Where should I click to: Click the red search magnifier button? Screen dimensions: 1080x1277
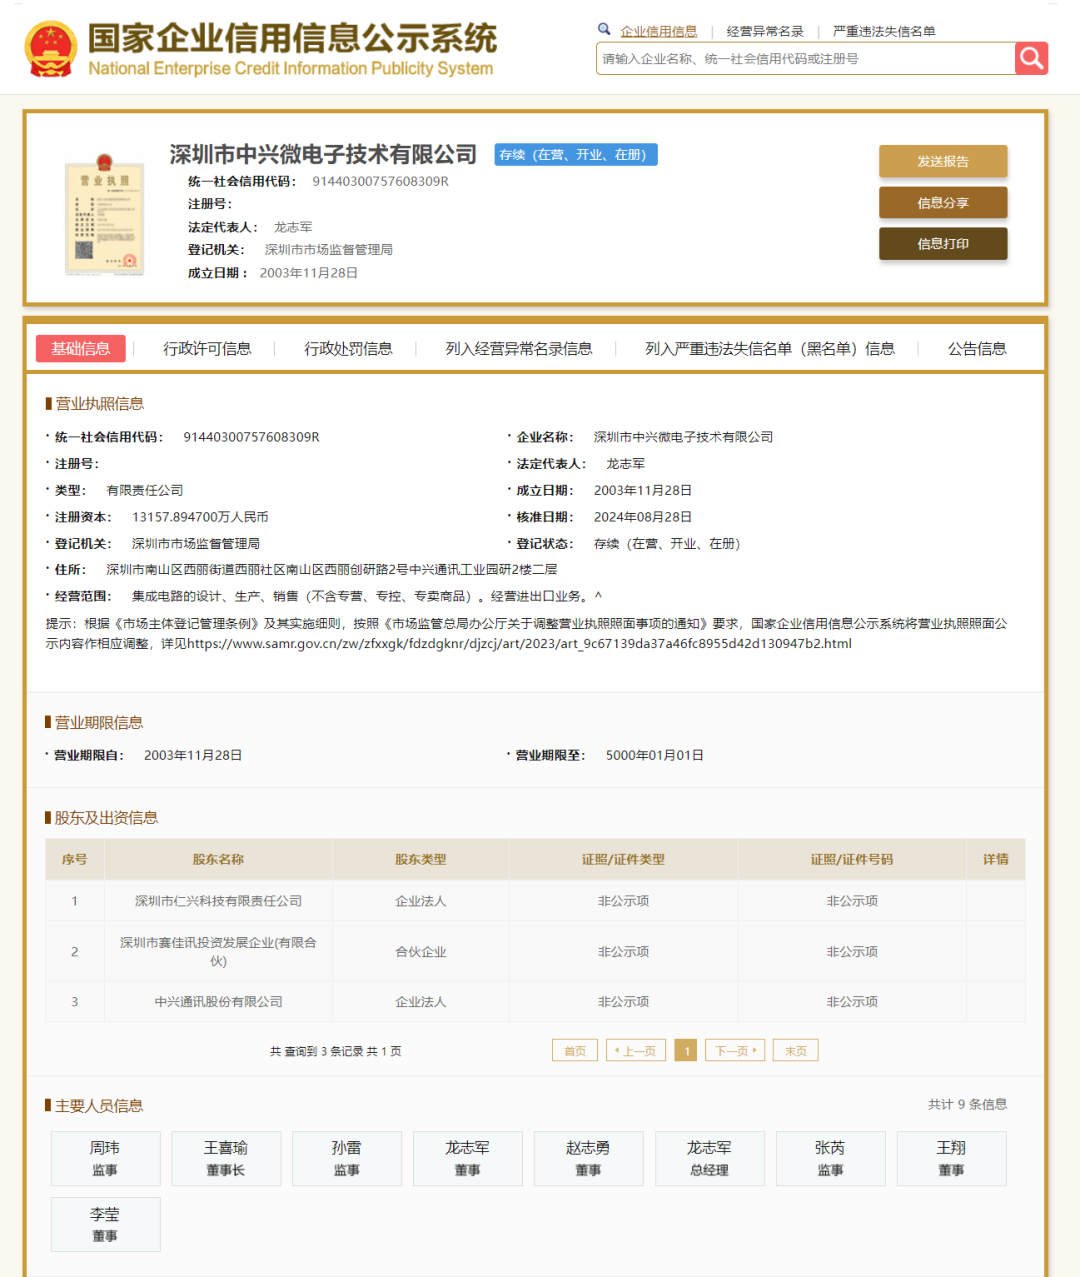point(1031,58)
